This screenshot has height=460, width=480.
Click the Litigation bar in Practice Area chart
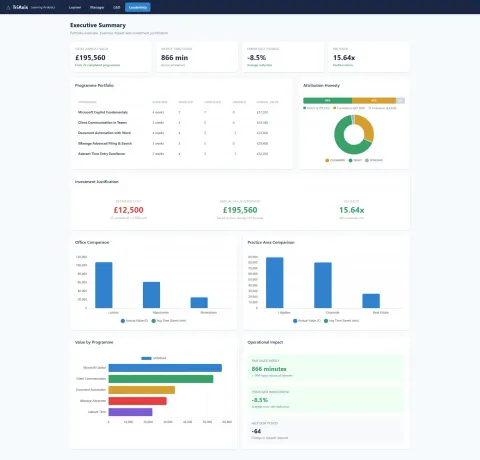(x=275, y=283)
